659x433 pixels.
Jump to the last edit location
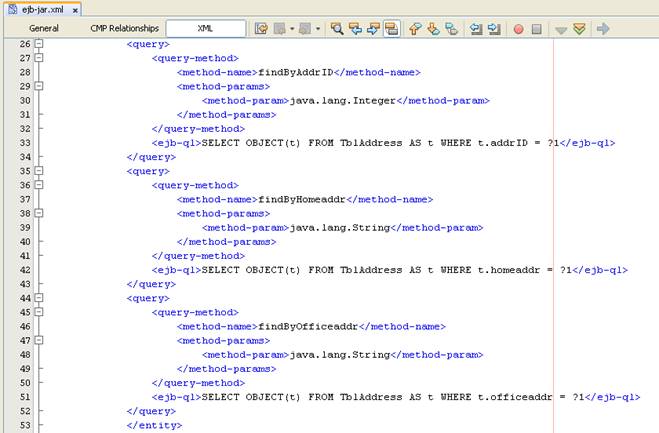click(261, 29)
